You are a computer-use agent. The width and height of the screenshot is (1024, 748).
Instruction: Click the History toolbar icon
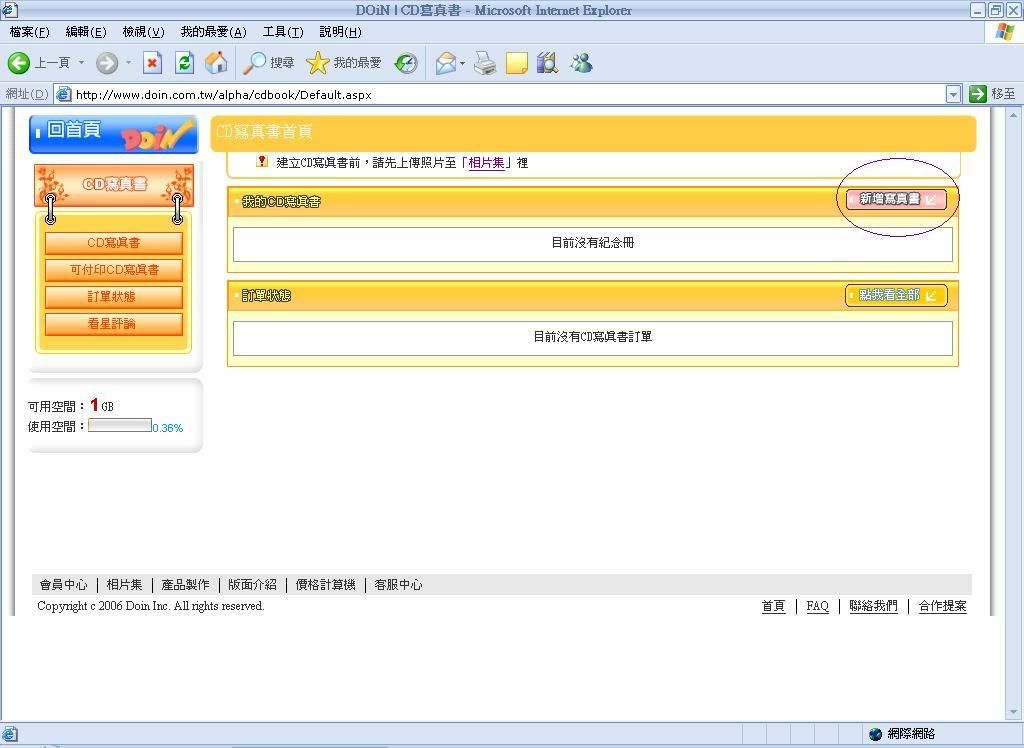tap(406, 63)
